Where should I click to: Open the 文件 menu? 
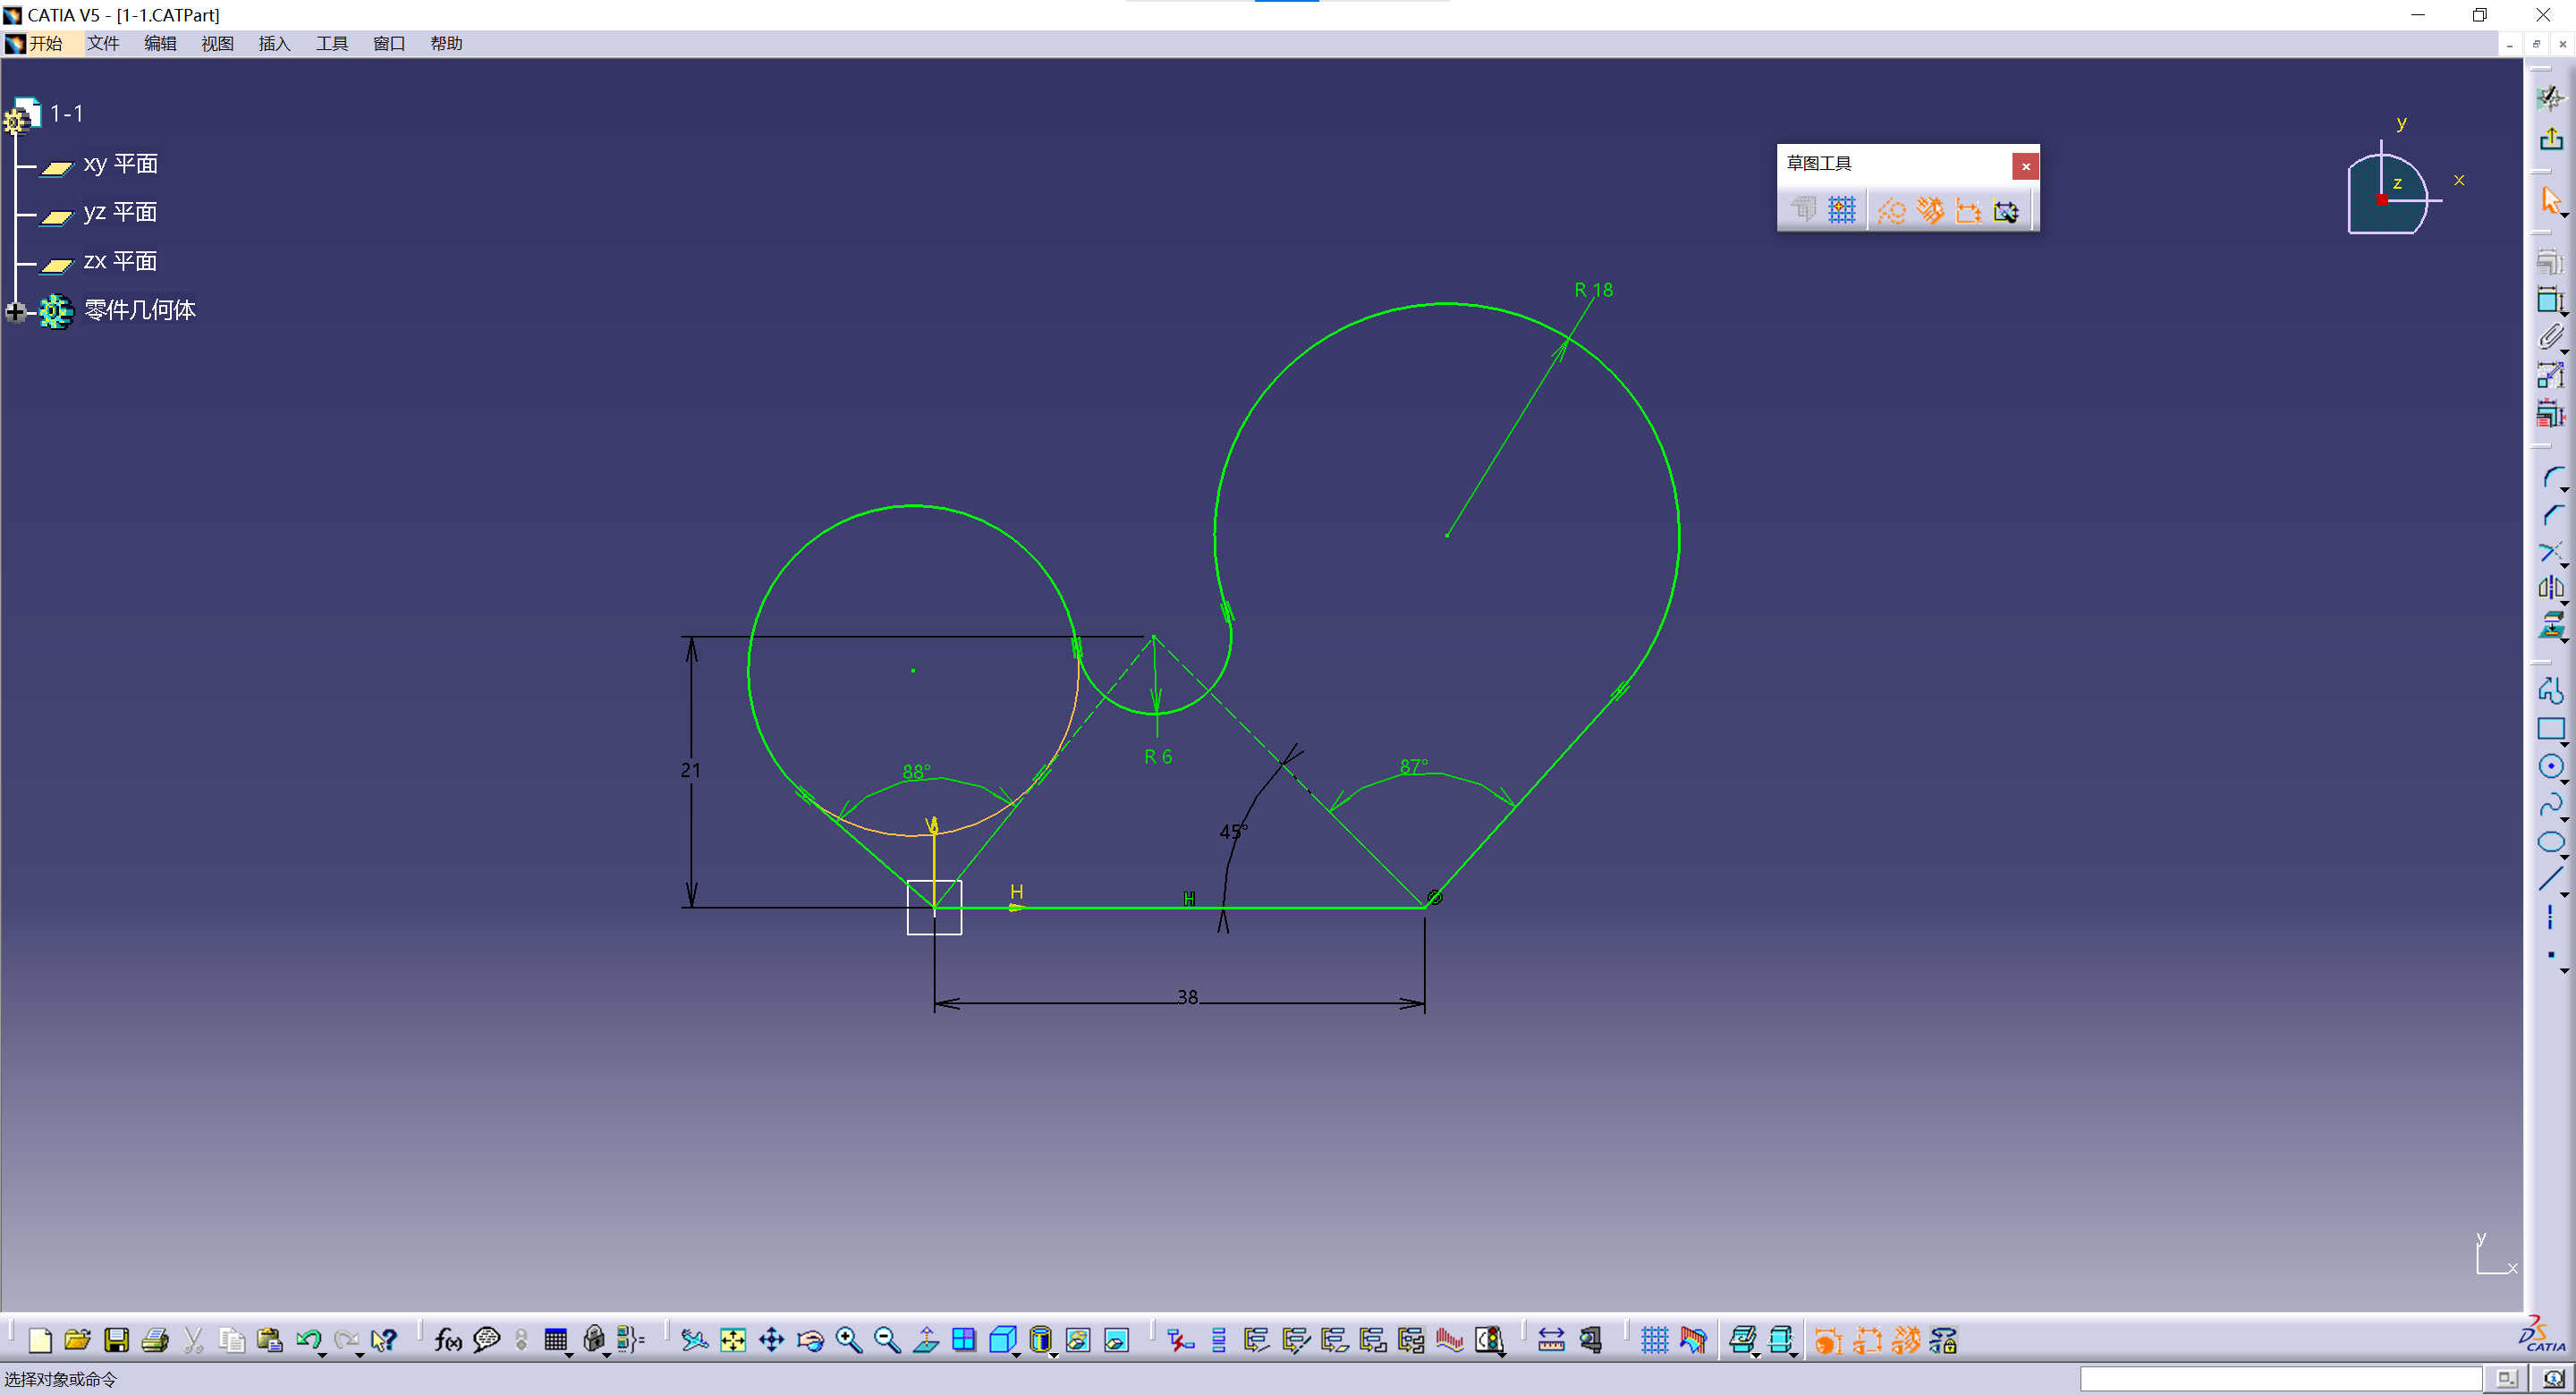(102, 43)
